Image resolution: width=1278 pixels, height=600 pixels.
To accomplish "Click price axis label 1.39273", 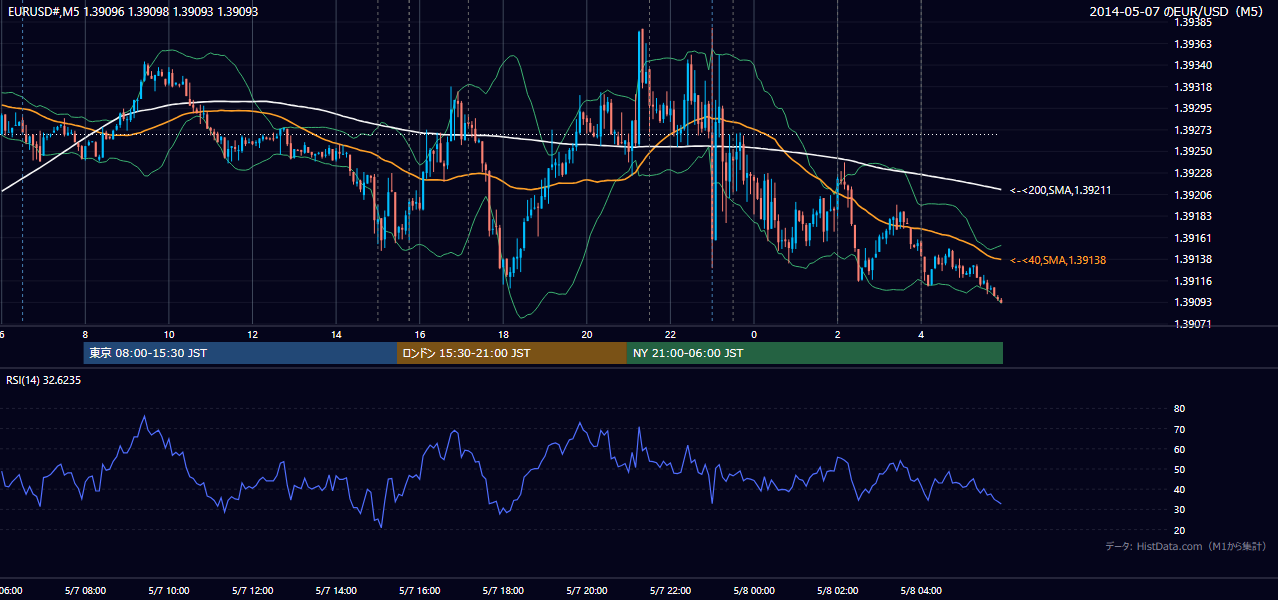I will pyautogui.click(x=1195, y=130).
